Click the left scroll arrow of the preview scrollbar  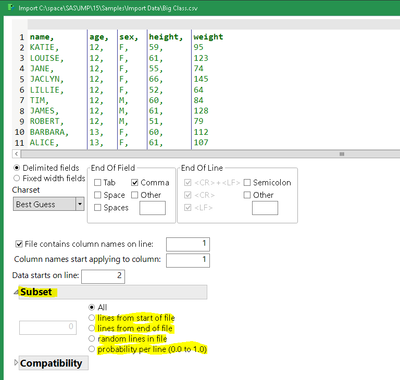[16, 154]
